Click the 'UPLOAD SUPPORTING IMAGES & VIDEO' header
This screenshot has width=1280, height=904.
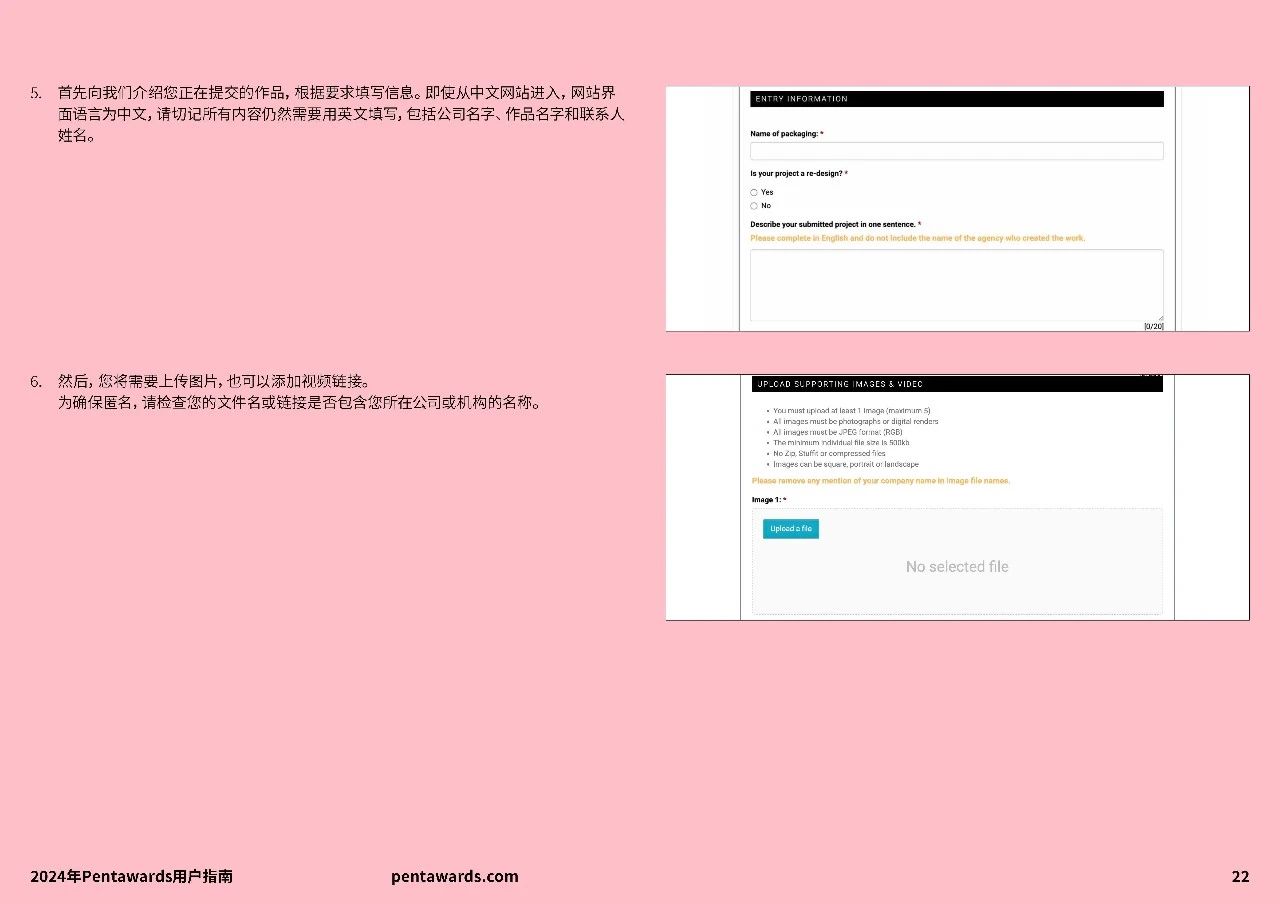click(957, 384)
